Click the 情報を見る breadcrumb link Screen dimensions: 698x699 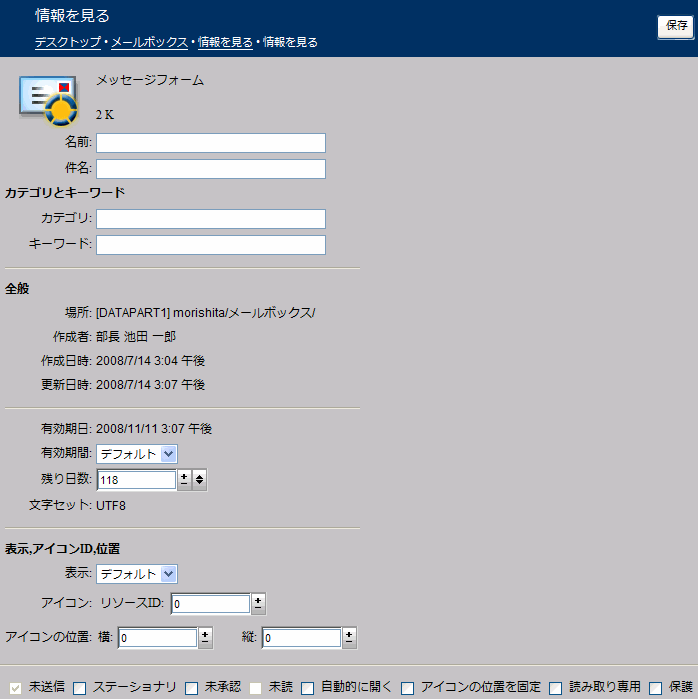225,43
